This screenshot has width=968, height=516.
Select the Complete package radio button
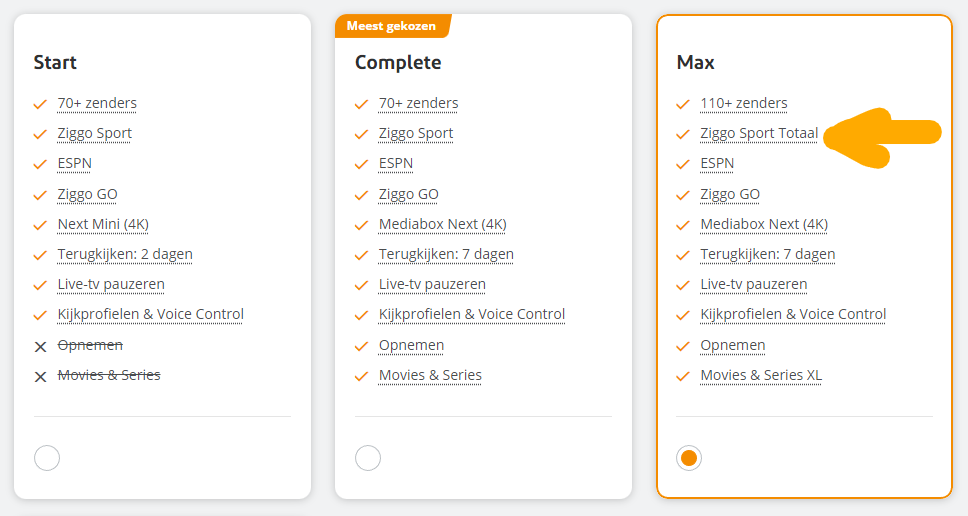click(368, 458)
